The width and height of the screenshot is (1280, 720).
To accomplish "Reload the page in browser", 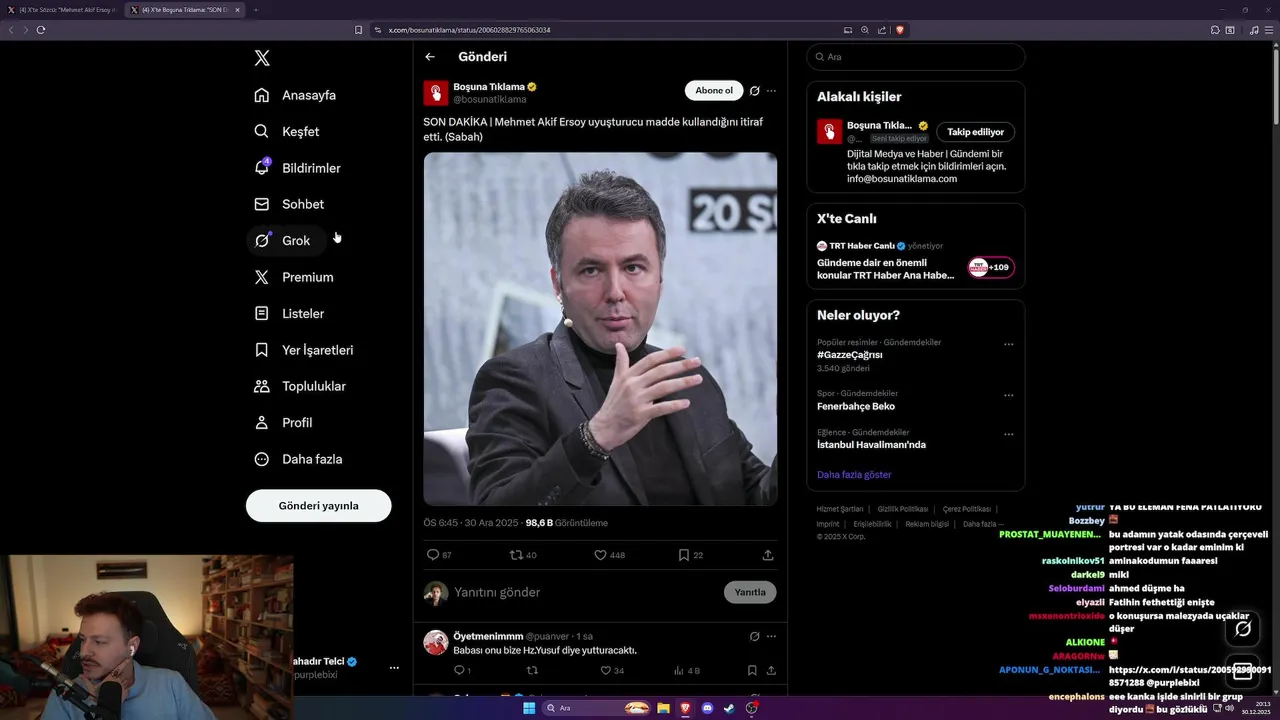I will click(41, 30).
